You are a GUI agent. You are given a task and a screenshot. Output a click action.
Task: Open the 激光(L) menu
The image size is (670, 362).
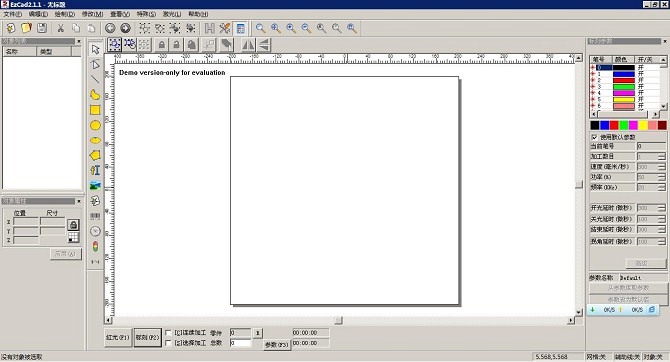[x=171, y=14]
